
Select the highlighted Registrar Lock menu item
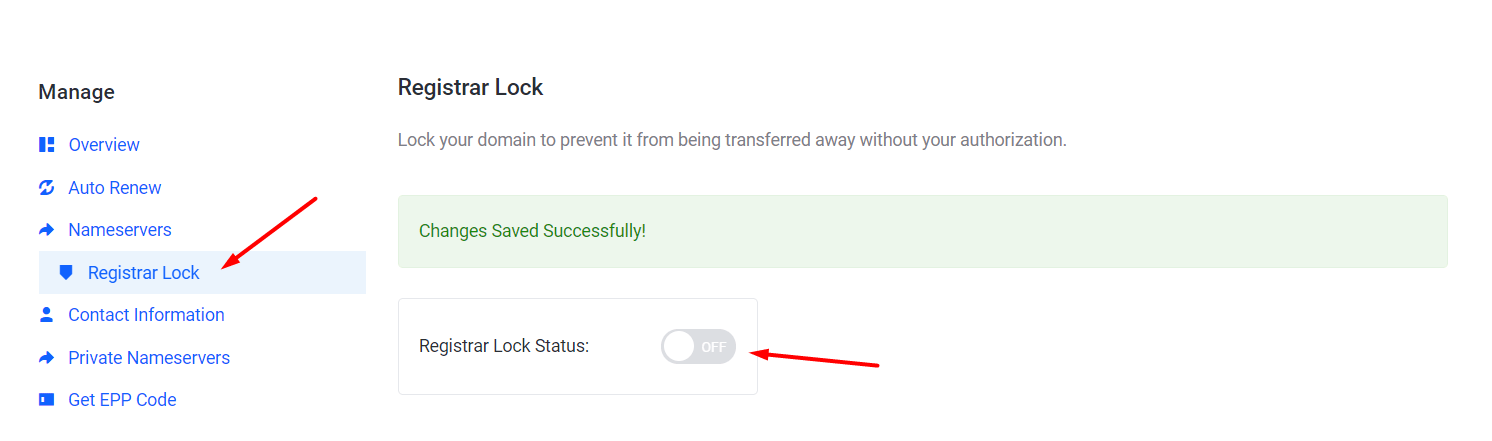coord(202,272)
